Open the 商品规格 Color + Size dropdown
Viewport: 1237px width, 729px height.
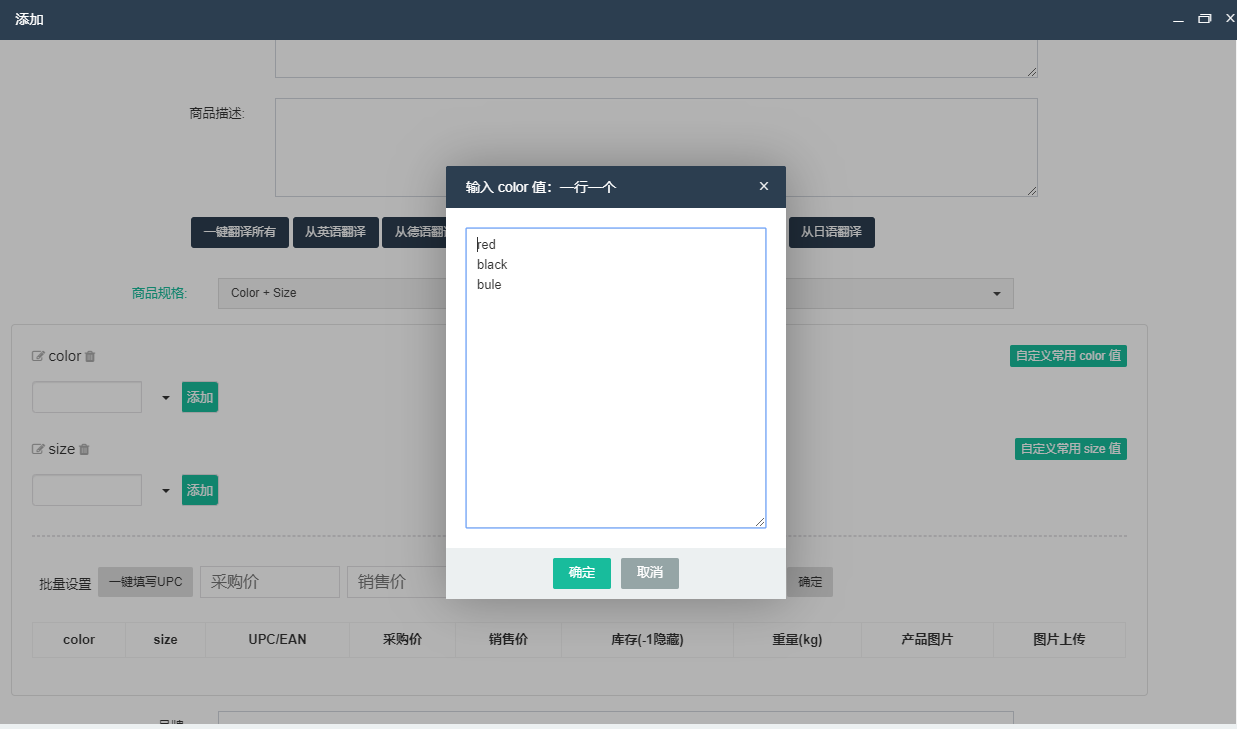coord(615,293)
